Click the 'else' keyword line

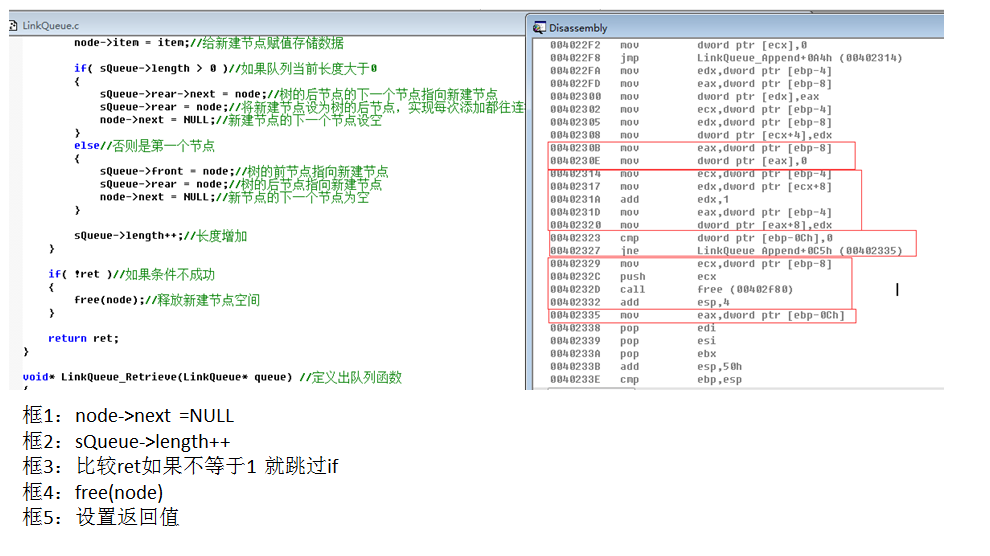click(x=144, y=146)
